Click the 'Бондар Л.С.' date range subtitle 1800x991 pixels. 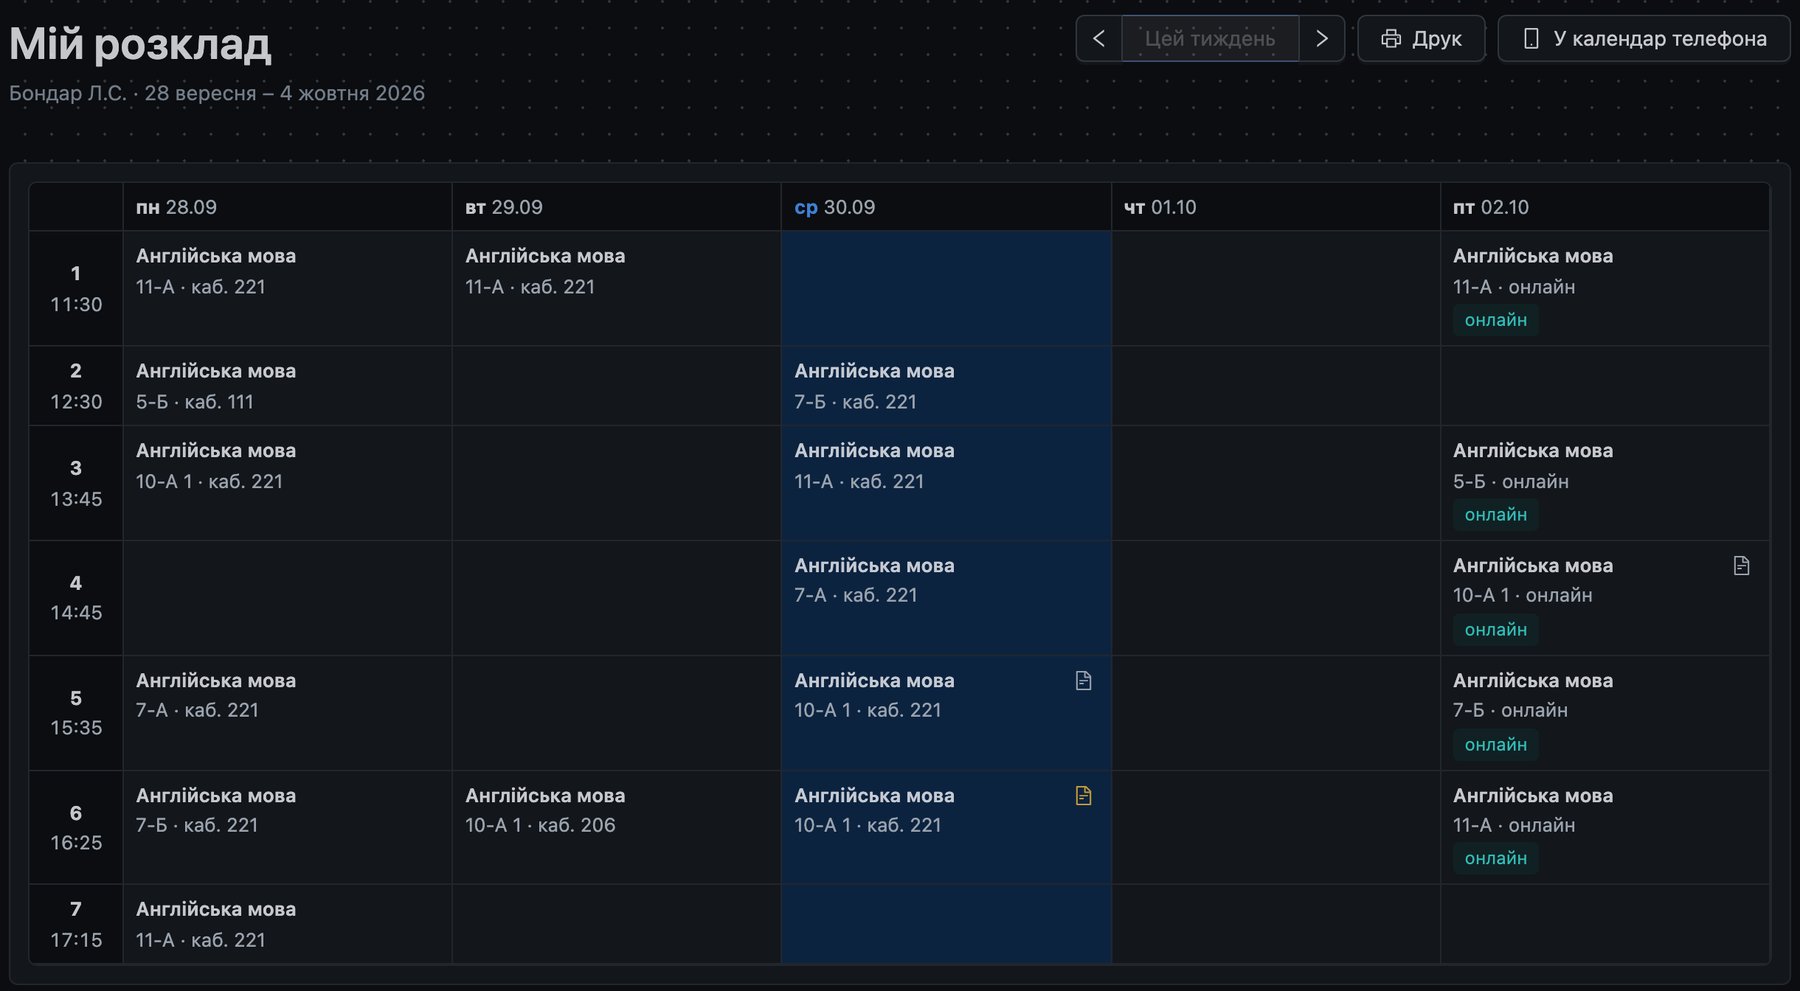tap(217, 93)
